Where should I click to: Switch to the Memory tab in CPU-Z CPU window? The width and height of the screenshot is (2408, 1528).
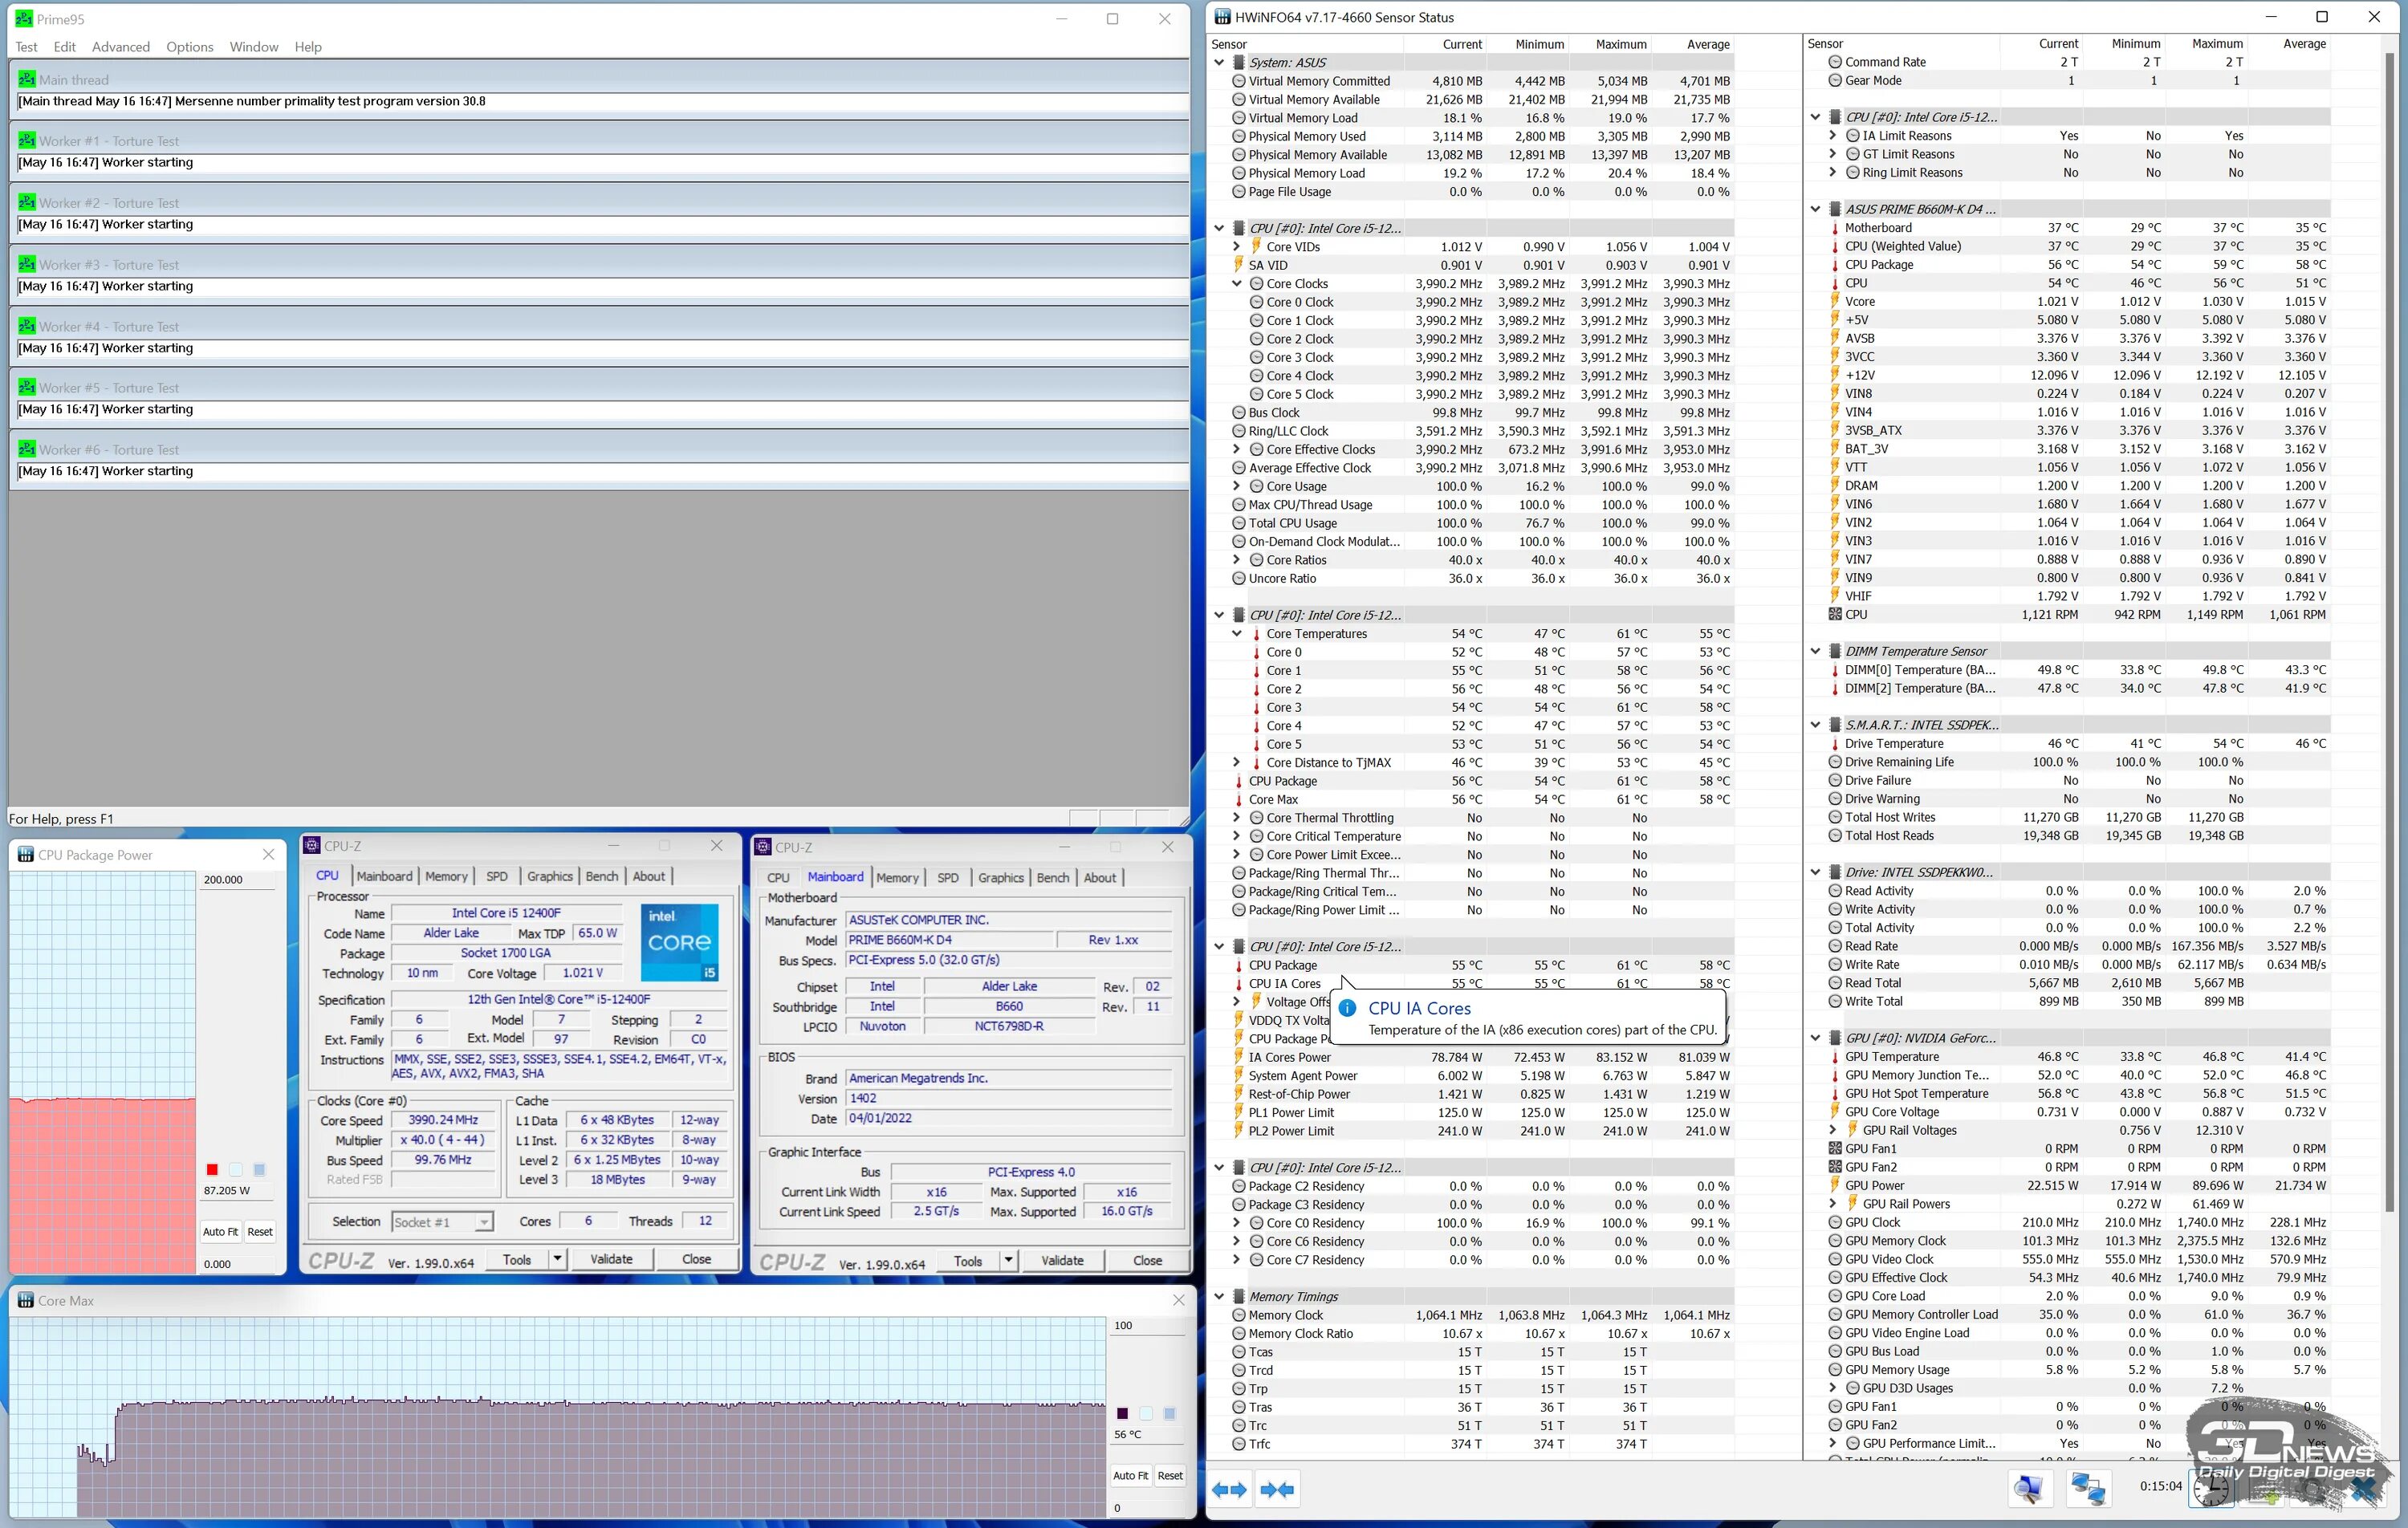point(446,876)
